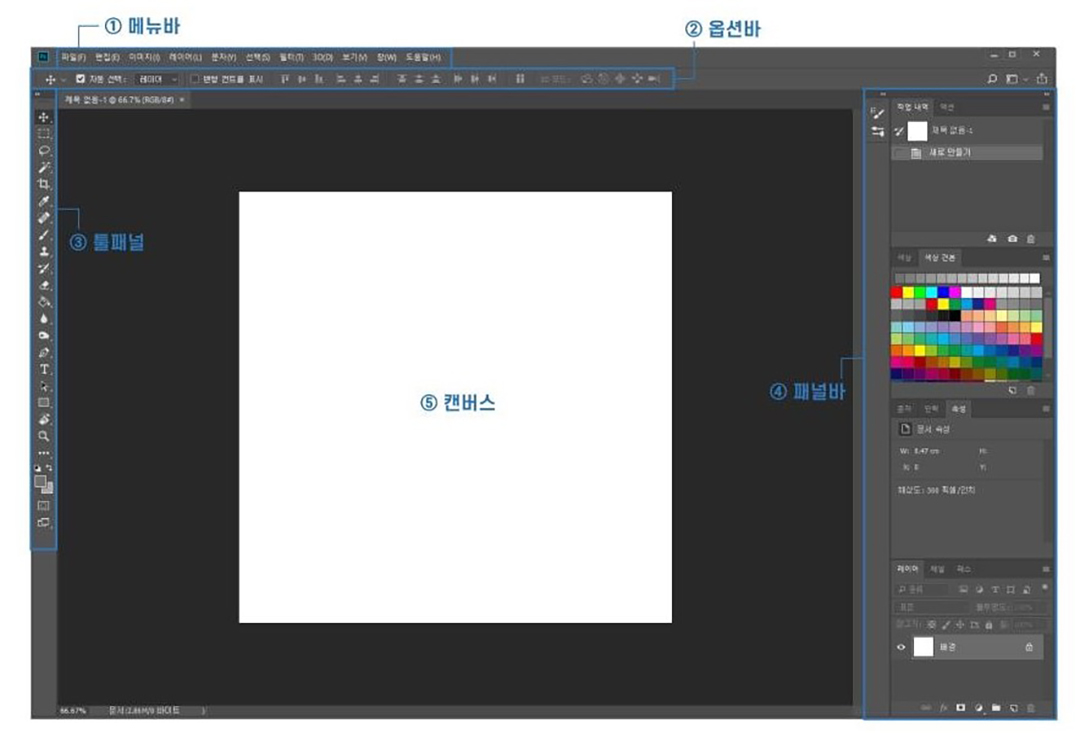
Task: Pick the red swatch in Swatches panel
Action: pyautogui.click(x=896, y=293)
